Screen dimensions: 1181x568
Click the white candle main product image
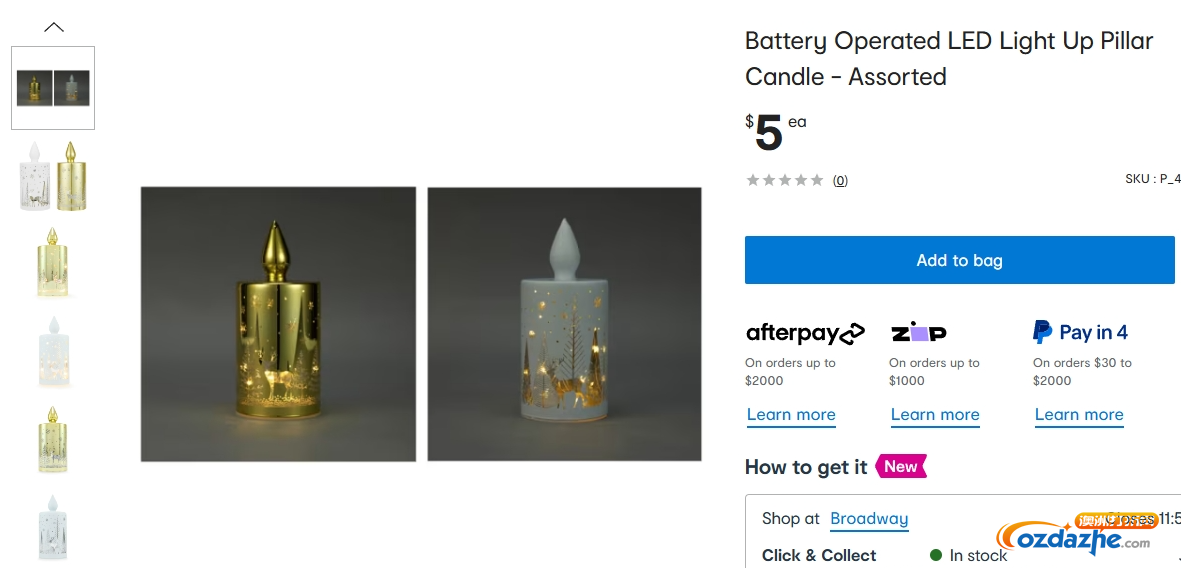pos(564,324)
